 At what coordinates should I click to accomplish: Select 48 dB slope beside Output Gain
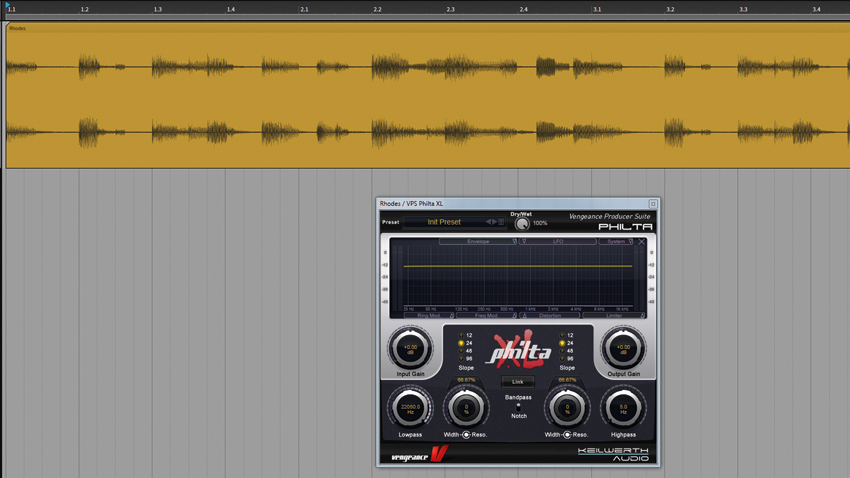(x=562, y=351)
